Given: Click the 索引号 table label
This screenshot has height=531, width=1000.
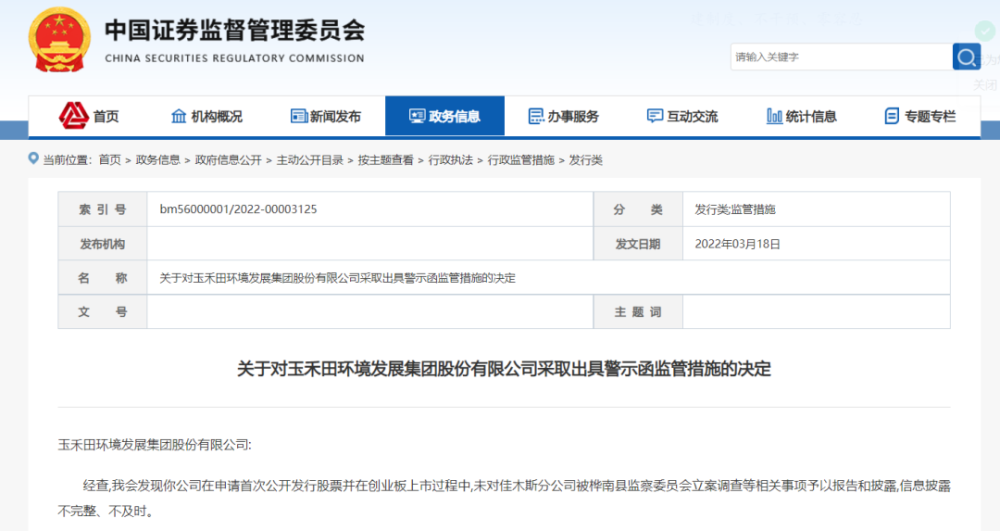Looking at the screenshot, I should point(103,209).
